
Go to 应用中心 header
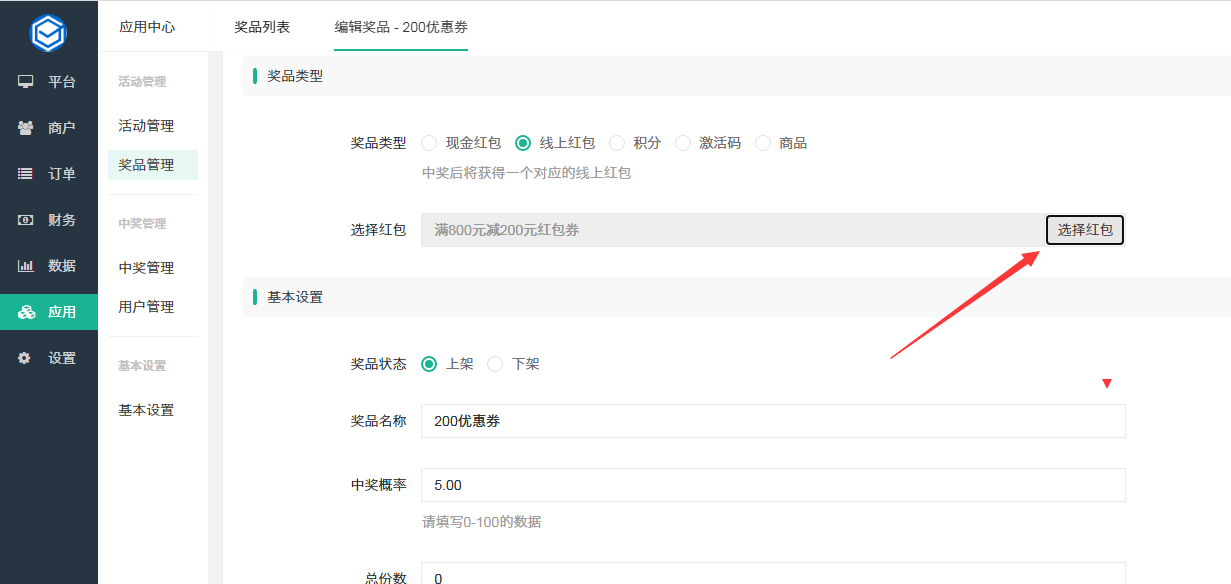(x=147, y=27)
